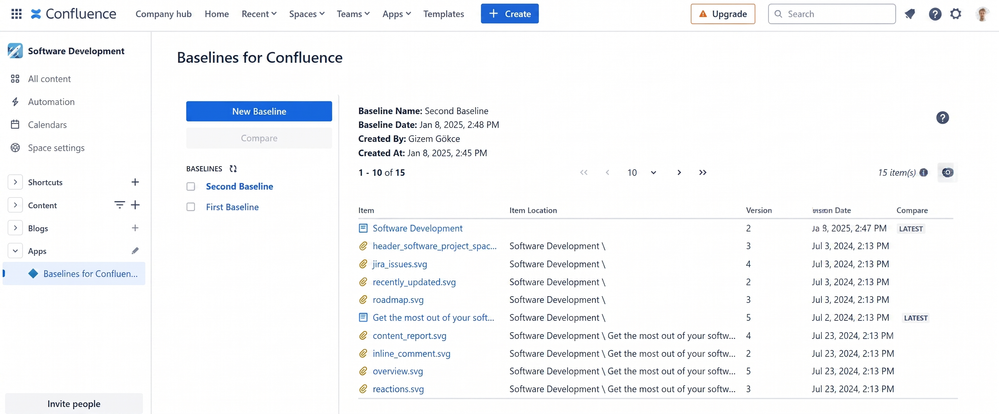
Task: Open the header_software_project_spac... item link
Action: pos(435,246)
